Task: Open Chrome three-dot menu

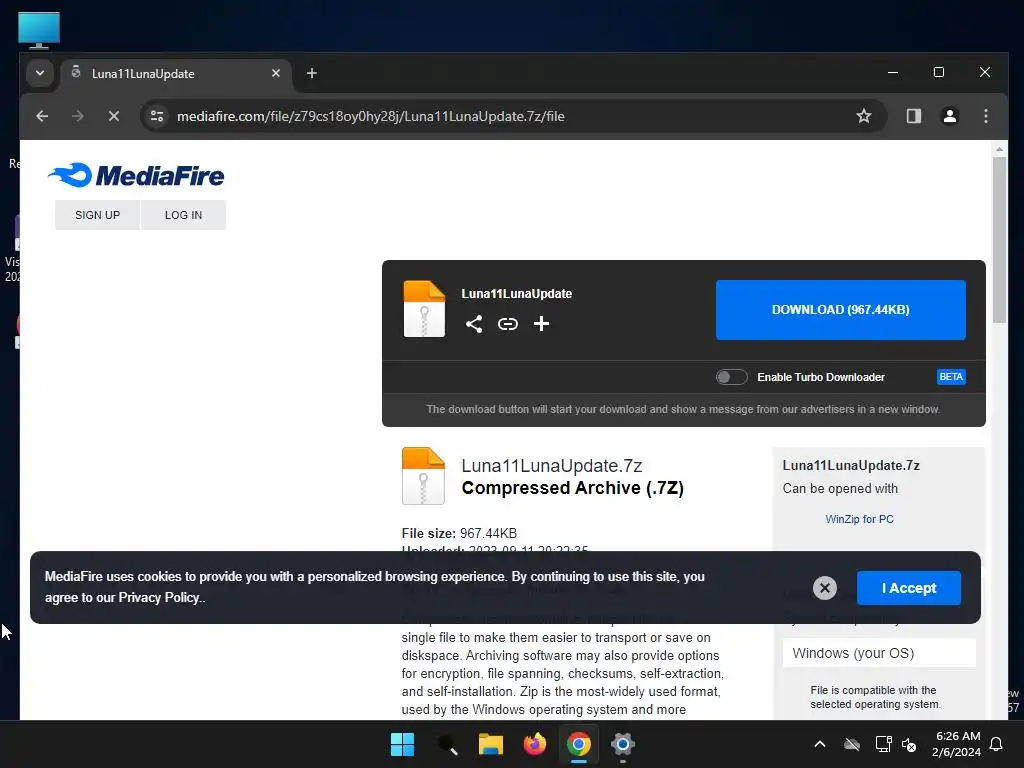Action: (986, 116)
